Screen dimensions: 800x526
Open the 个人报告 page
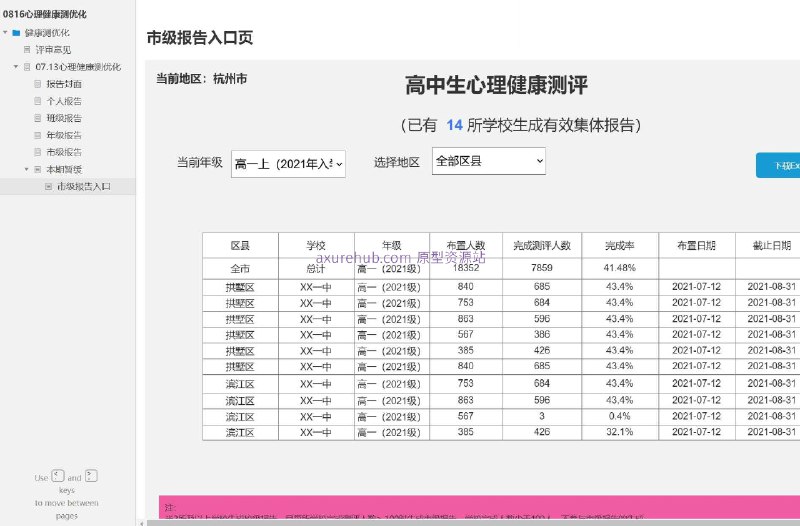[64, 101]
